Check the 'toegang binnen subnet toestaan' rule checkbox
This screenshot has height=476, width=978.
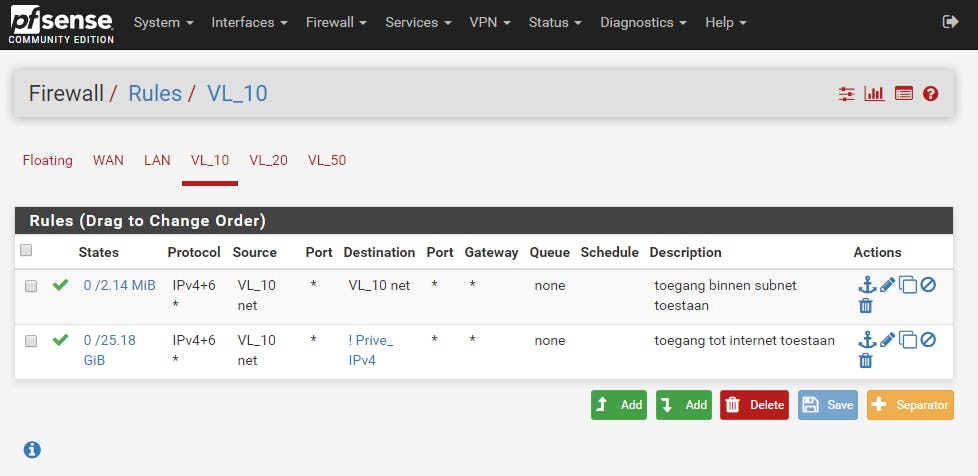[31, 286]
